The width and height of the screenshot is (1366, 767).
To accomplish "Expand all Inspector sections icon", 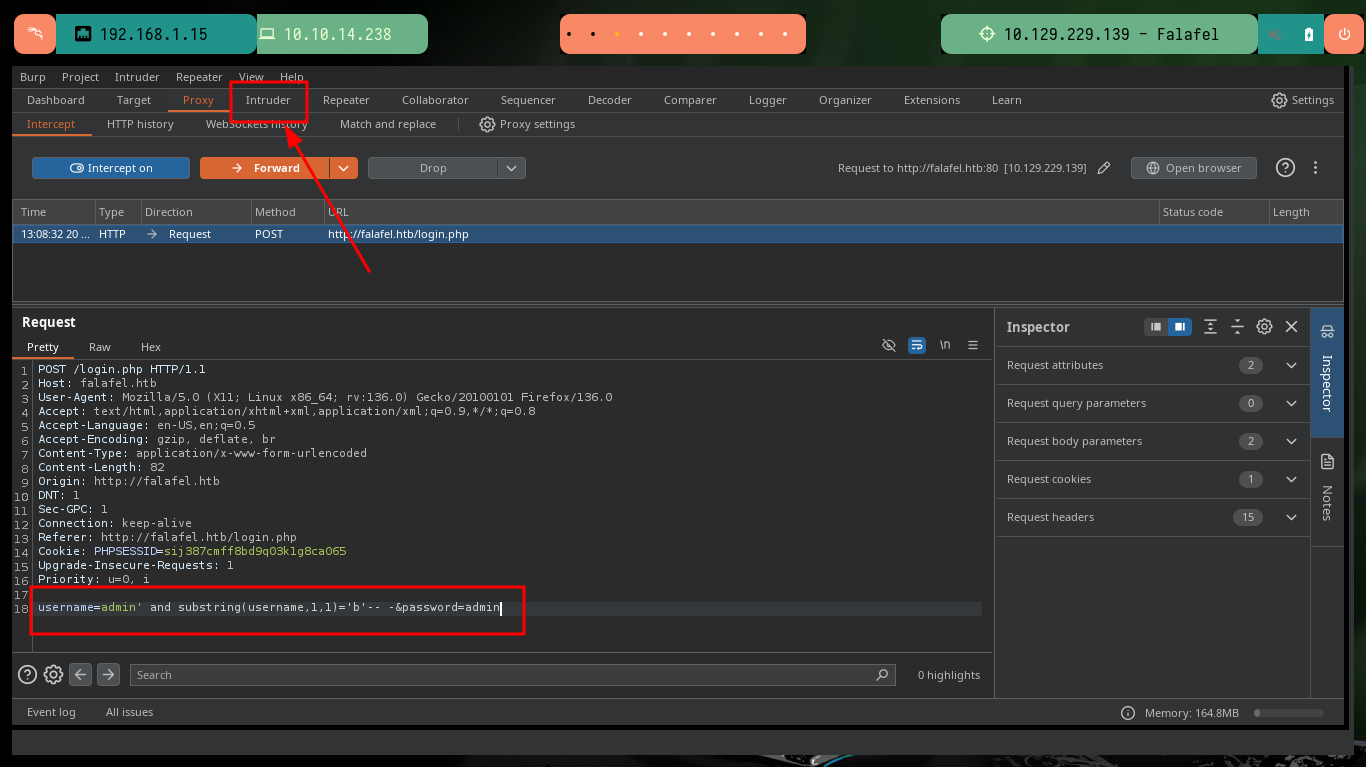I will click(1211, 327).
